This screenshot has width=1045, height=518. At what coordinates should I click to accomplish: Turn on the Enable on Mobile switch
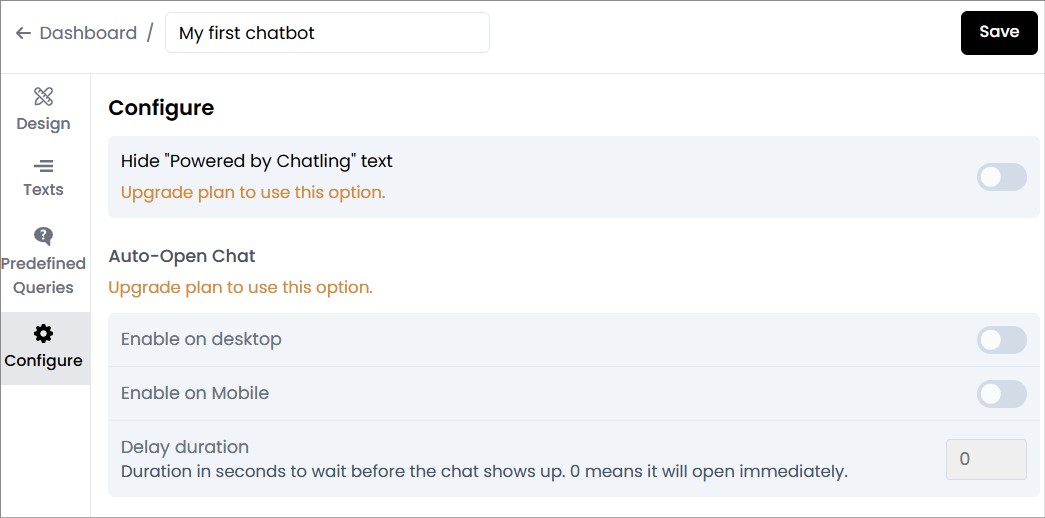coord(1001,394)
